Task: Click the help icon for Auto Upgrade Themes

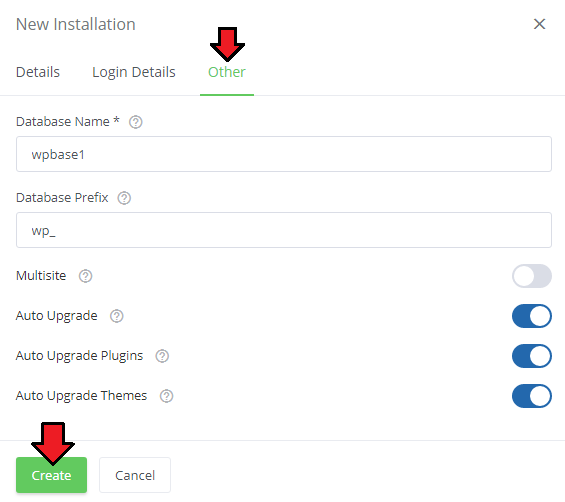Action: click(166, 396)
